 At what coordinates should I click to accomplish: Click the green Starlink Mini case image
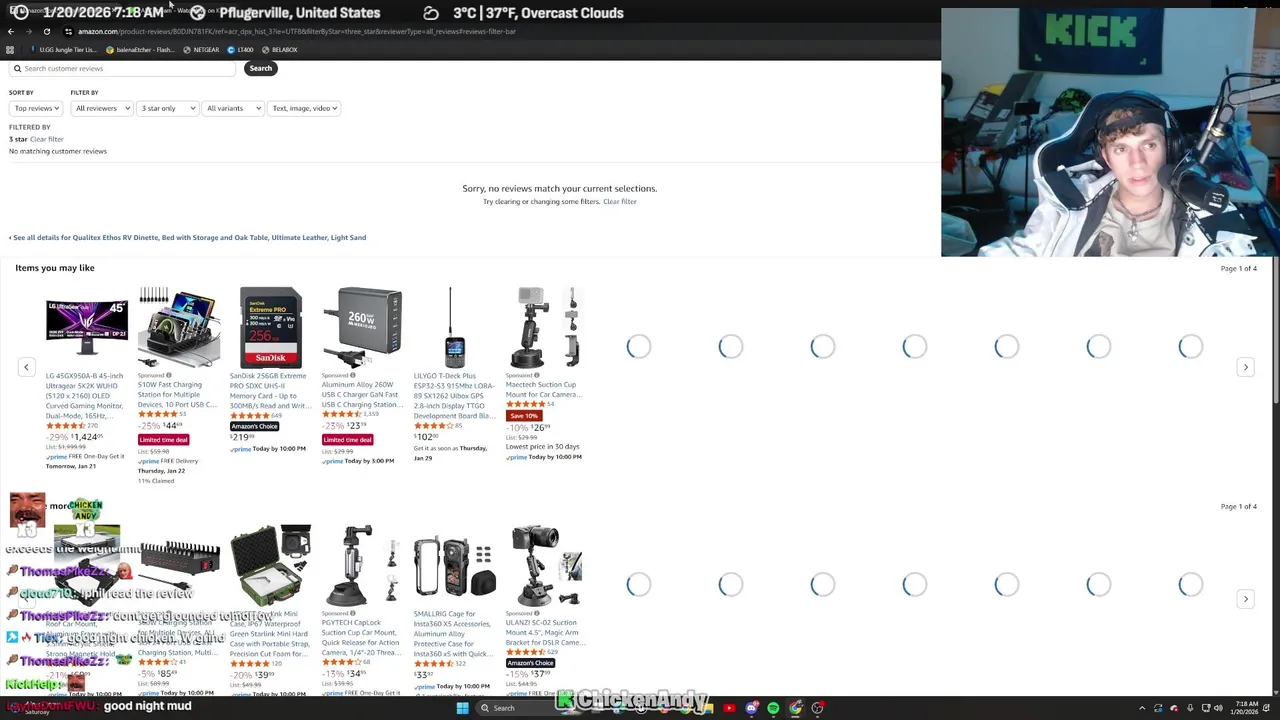click(x=270, y=566)
